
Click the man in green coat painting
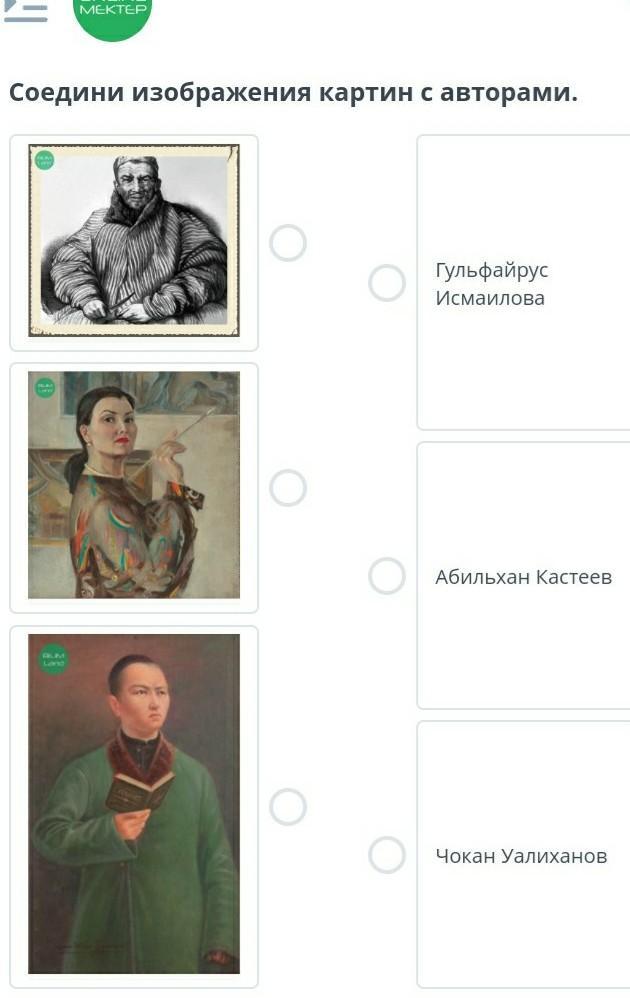point(134,803)
